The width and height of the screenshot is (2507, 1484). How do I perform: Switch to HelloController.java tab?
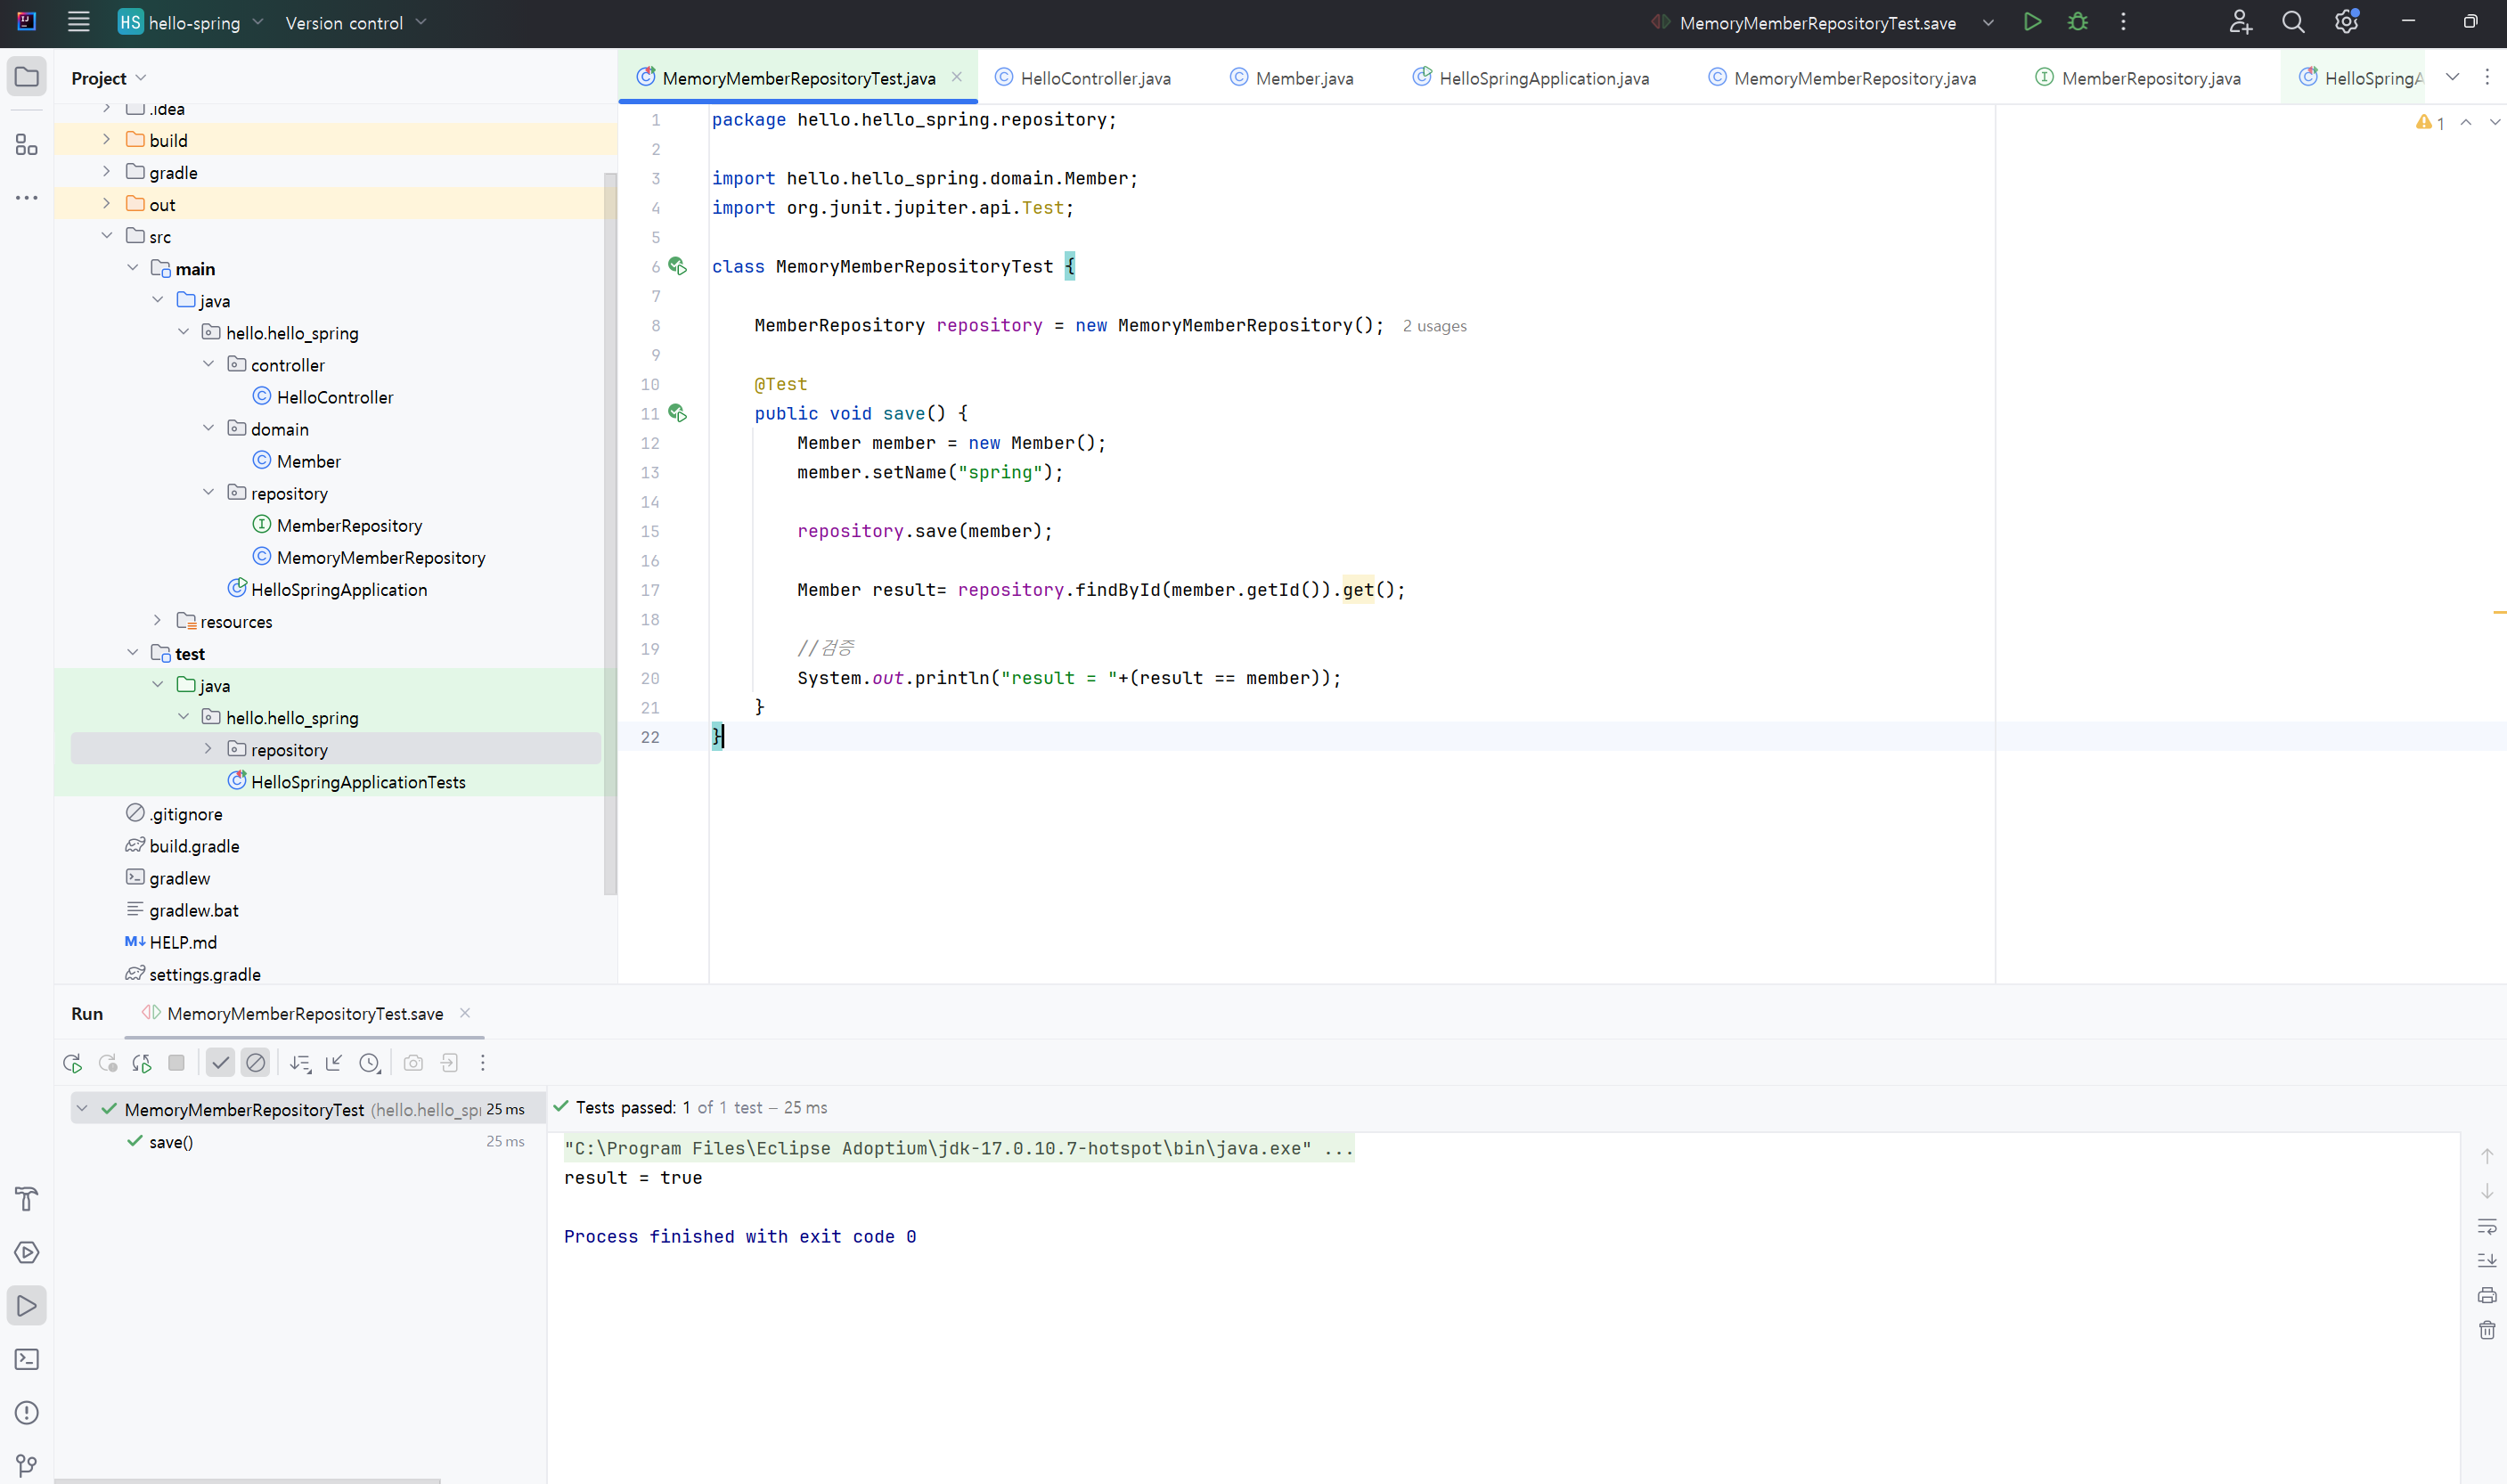1082,78
